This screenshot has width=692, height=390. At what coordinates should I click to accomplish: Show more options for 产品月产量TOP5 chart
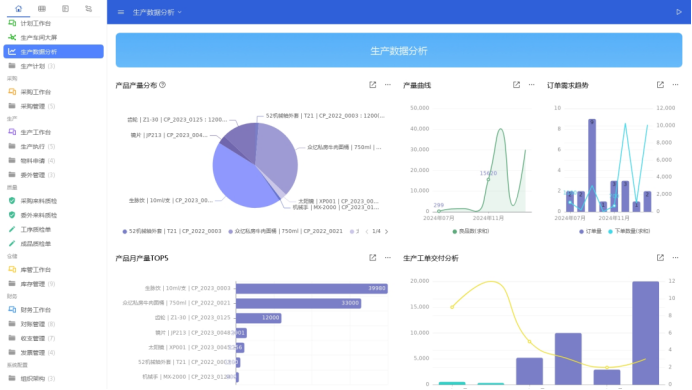click(x=387, y=258)
